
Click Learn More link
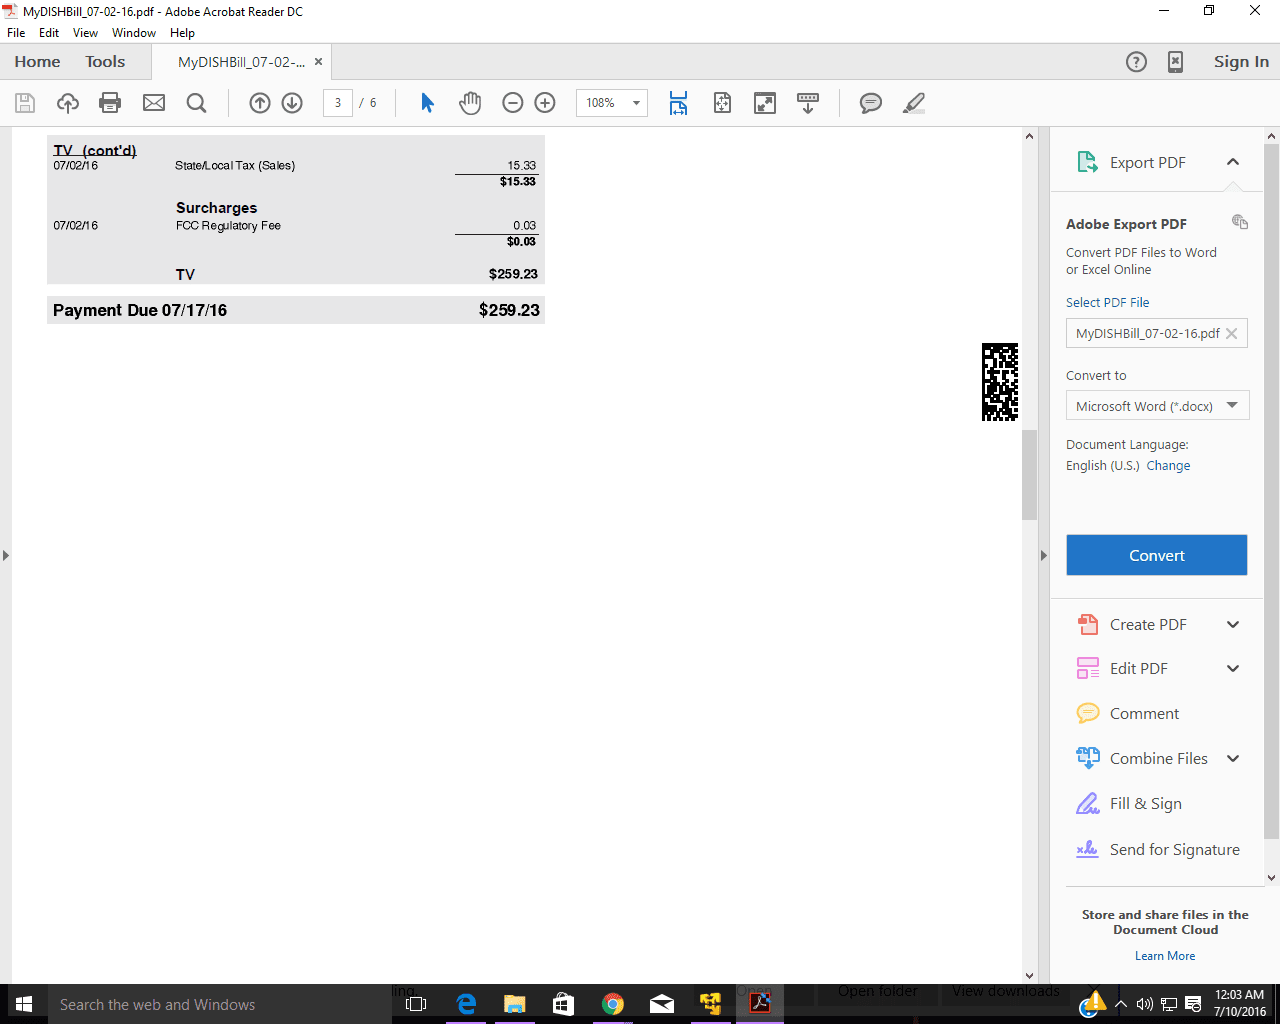click(x=1165, y=956)
